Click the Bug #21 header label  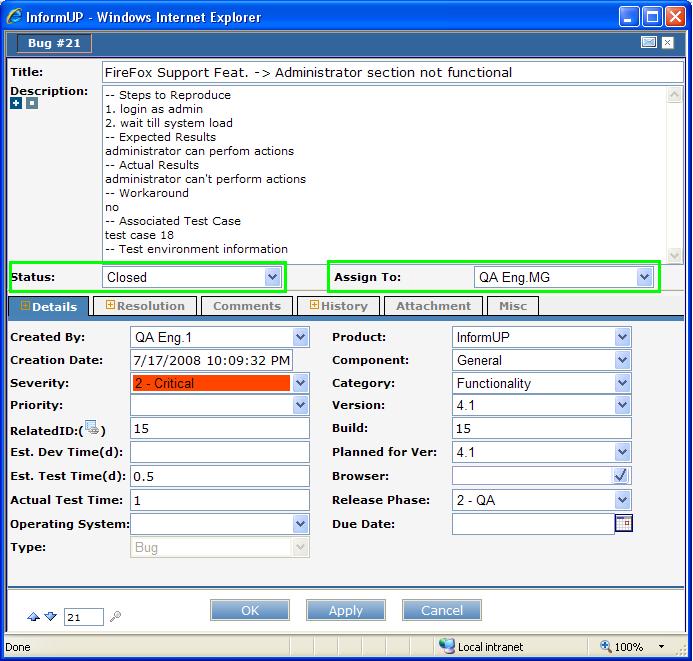[x=54, y=43]
